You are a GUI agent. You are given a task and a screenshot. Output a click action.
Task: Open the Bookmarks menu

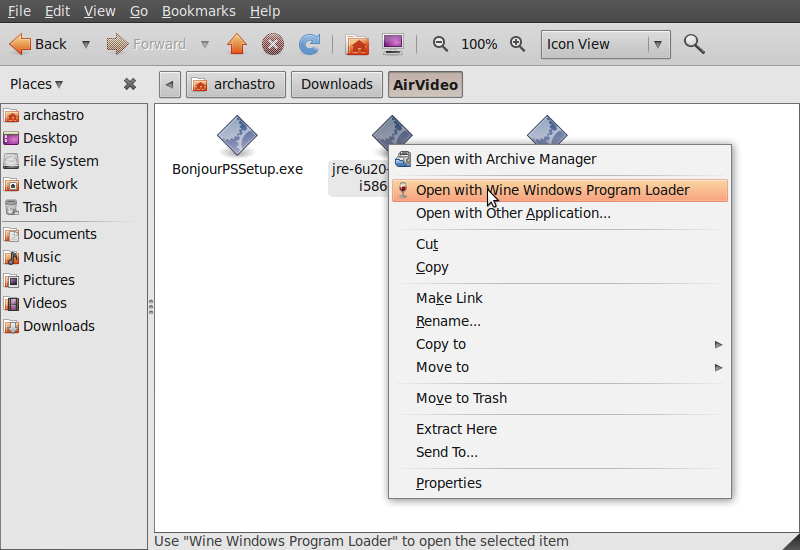(198, 11)
